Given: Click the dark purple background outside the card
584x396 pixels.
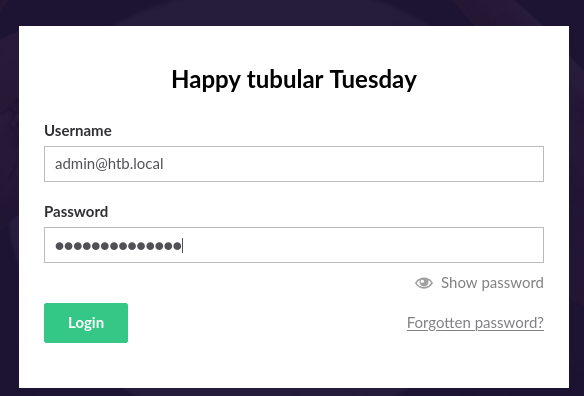Looking at the screenshot, I should tap(9, 197).
